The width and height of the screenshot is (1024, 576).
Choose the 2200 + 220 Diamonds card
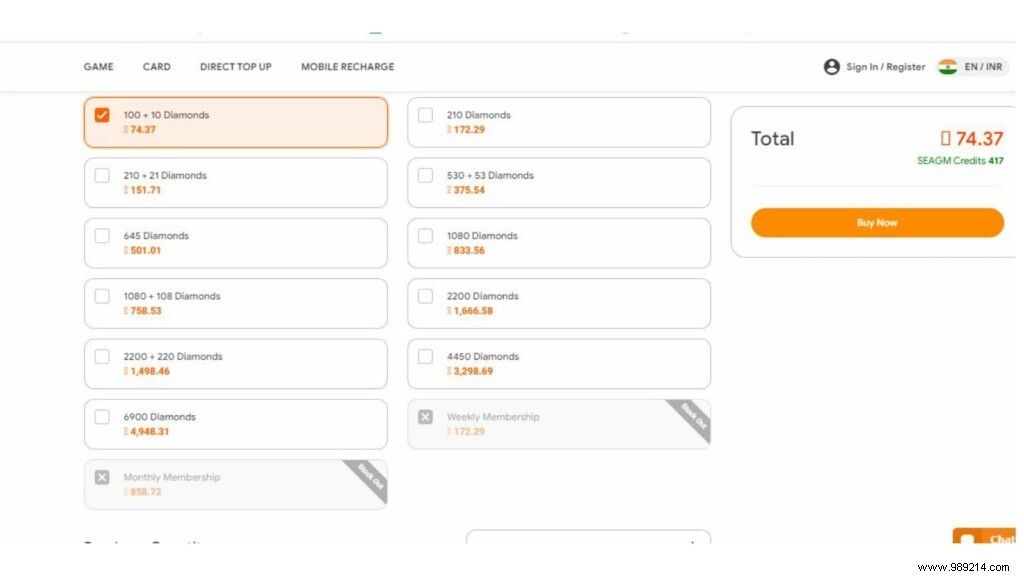click(x=235, y=364)
